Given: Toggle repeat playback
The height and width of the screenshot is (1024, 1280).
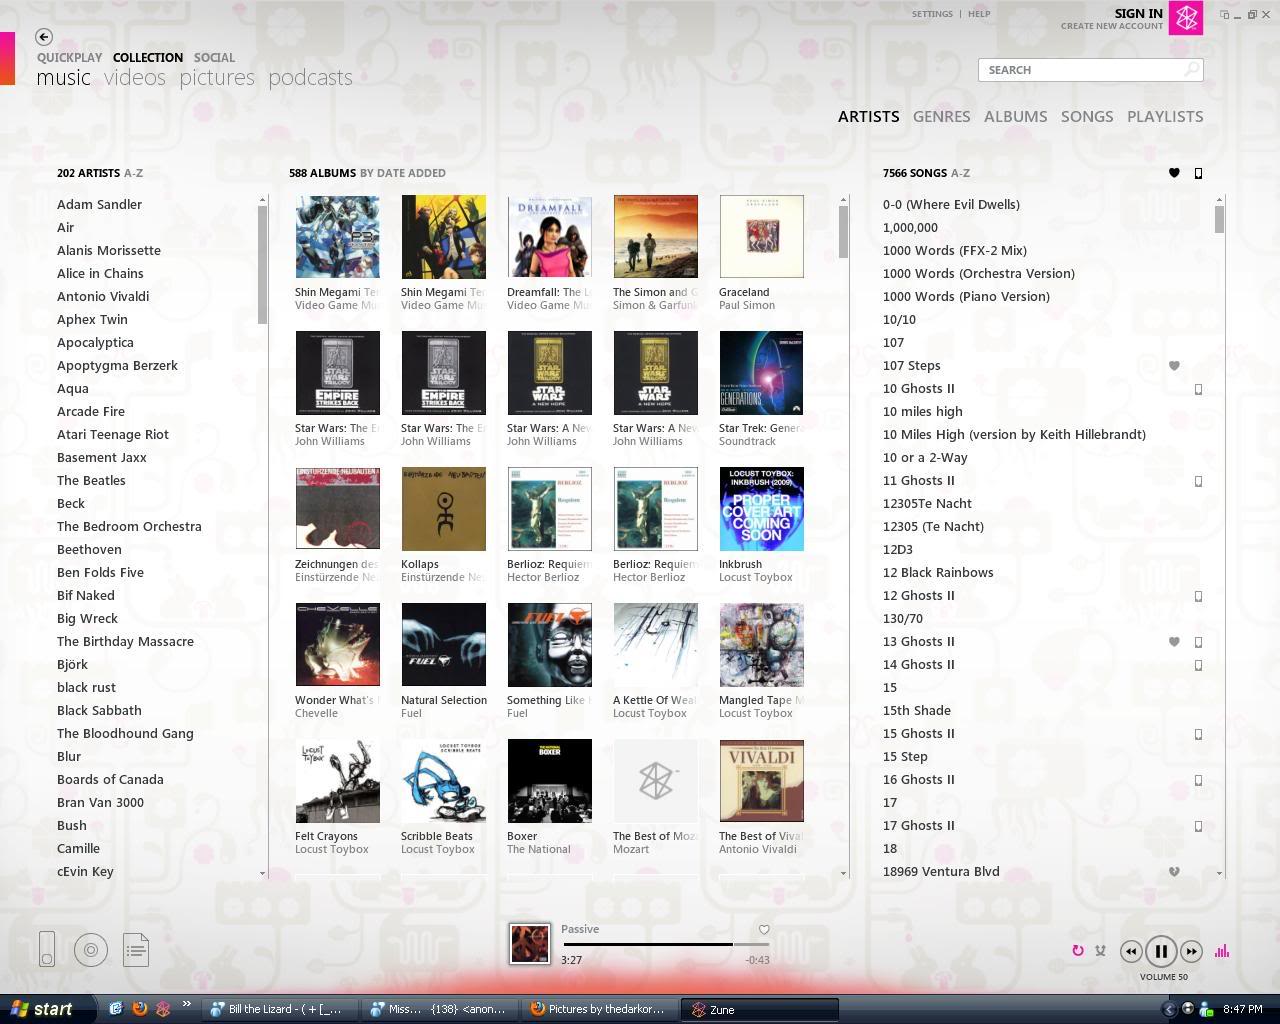Looking at the screenshot, I should (x=1078, y=951).
